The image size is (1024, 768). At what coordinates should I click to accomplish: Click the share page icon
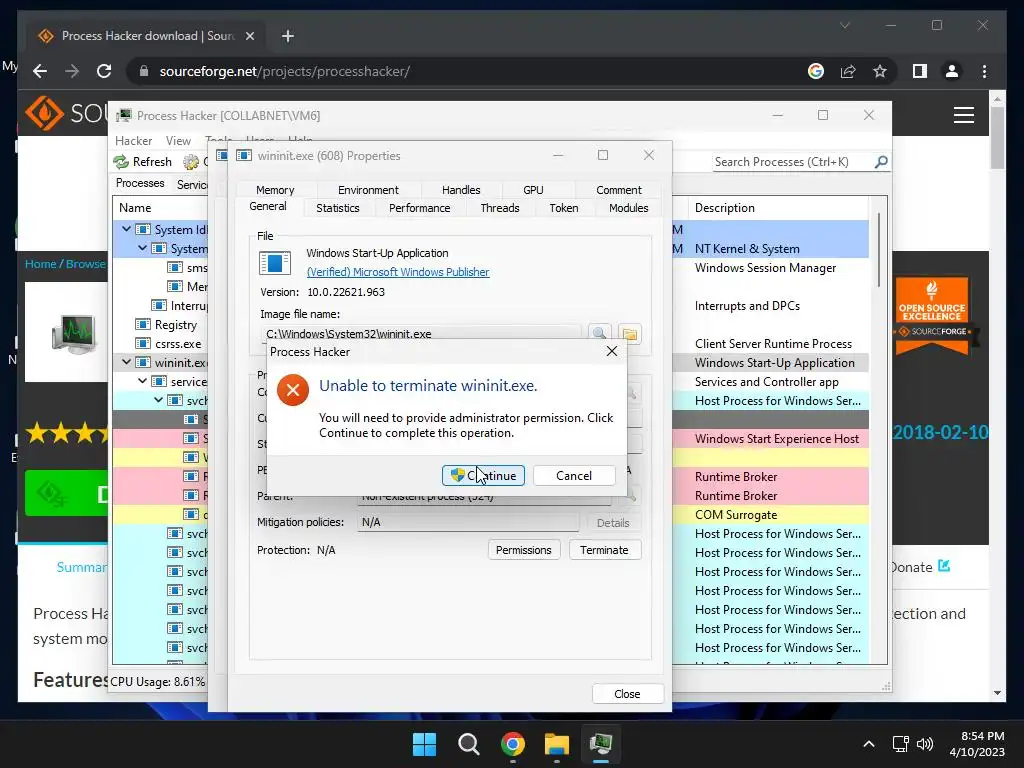[848, 71]
